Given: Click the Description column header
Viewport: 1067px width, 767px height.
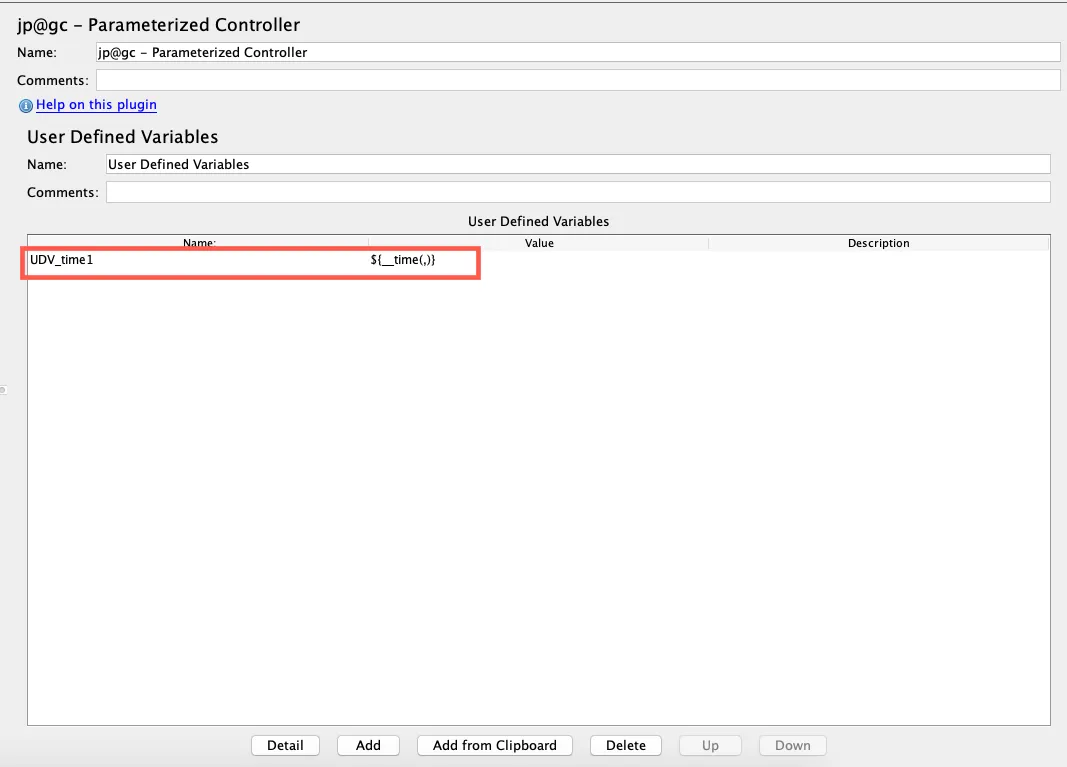Looking at the screenshot, I should [x=879, y=243].
